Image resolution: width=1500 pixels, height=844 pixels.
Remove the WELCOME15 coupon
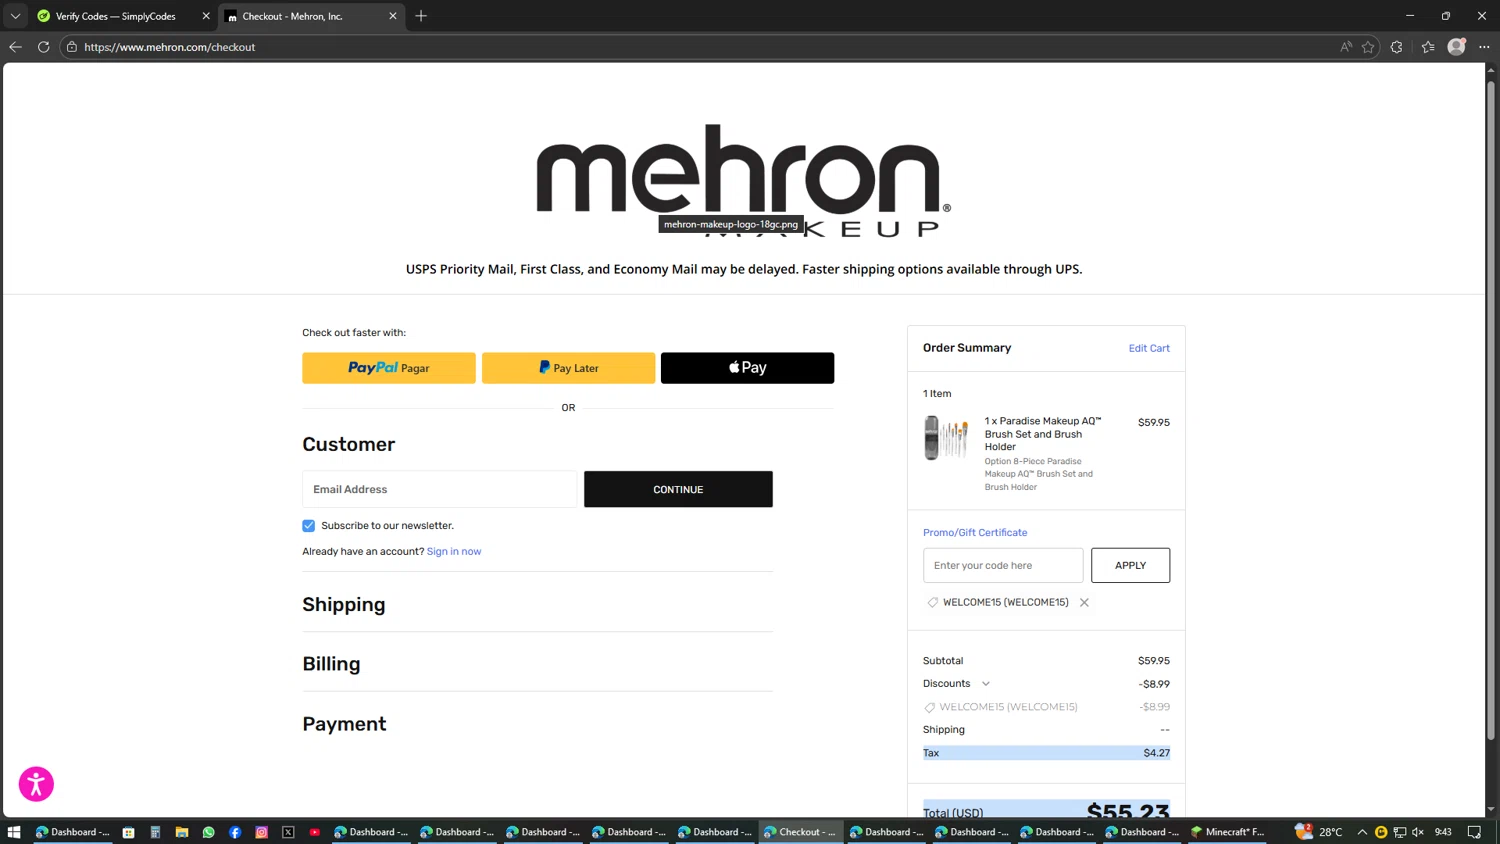1084,603
